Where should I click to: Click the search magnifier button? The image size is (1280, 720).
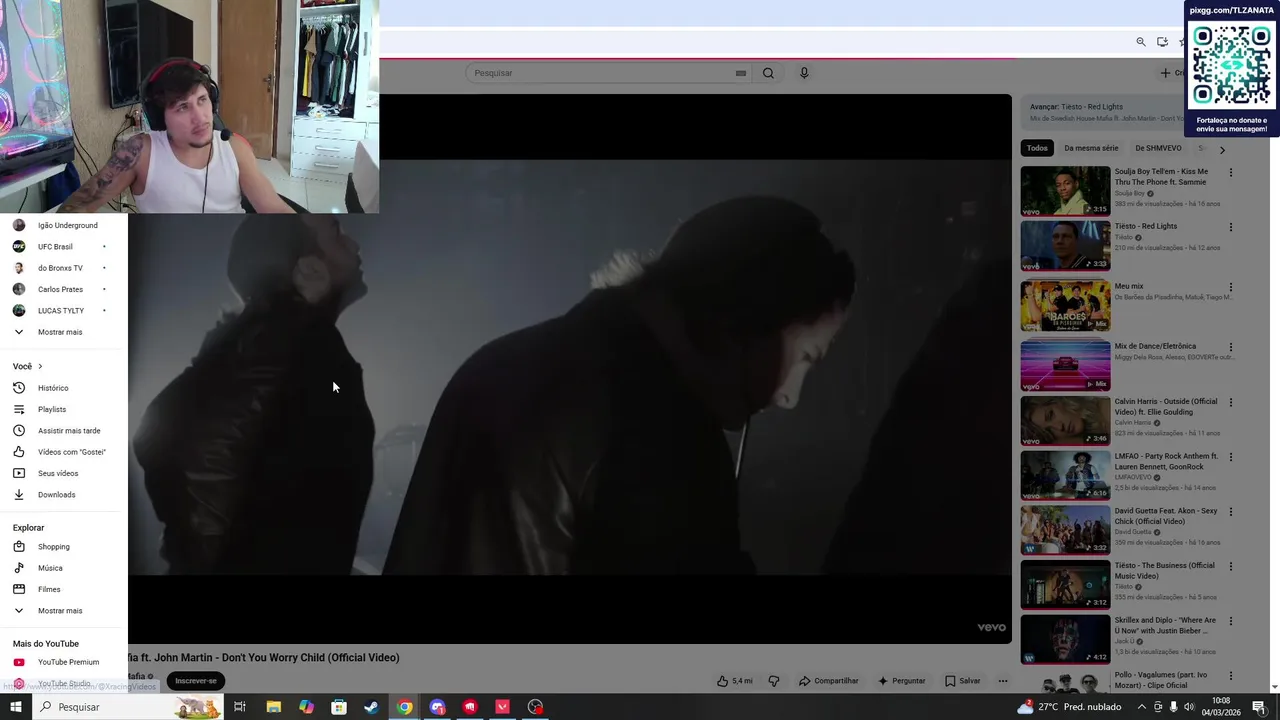(x=768, y=73)
